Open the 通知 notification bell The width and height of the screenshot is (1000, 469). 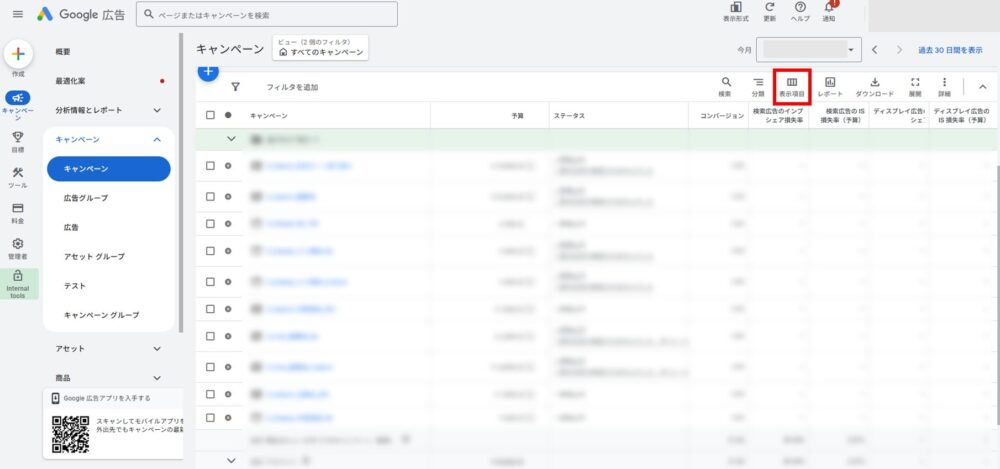coord(828,10)
